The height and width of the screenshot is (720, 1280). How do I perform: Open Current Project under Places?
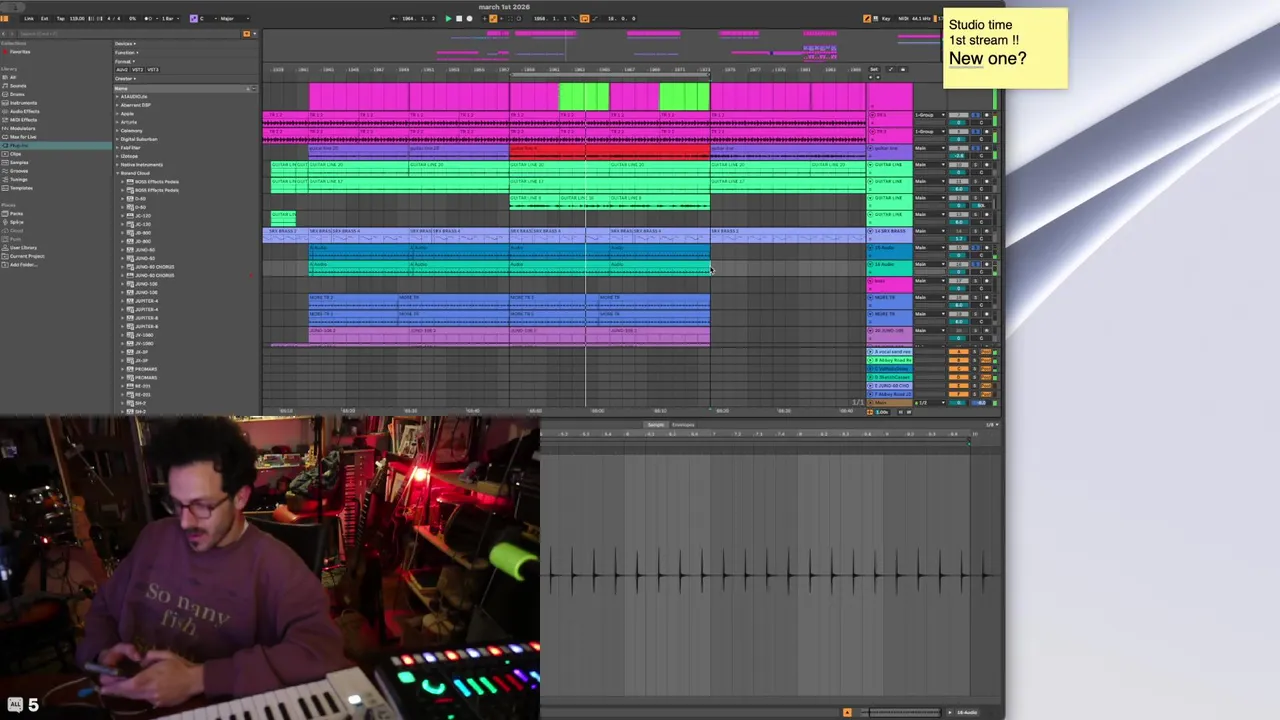26,256
